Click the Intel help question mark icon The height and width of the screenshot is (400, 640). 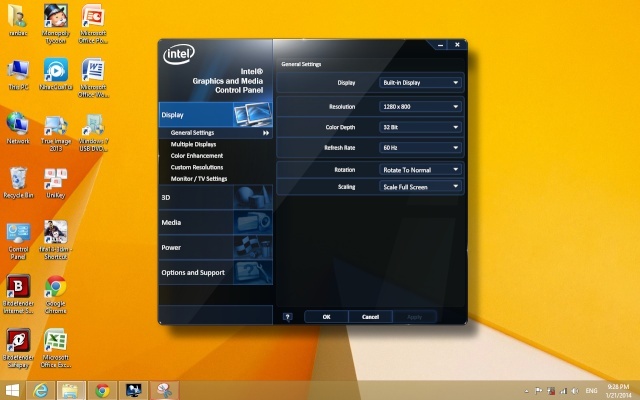pyautogui.click(x=287, y=317)
